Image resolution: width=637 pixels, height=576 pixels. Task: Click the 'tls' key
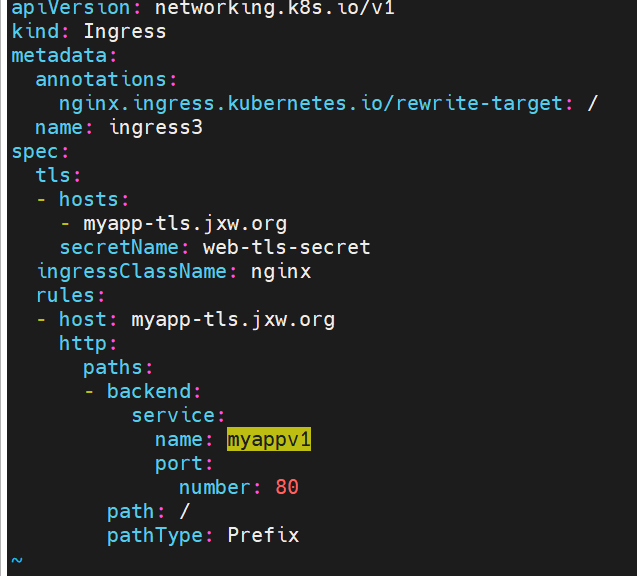(53, 175)
